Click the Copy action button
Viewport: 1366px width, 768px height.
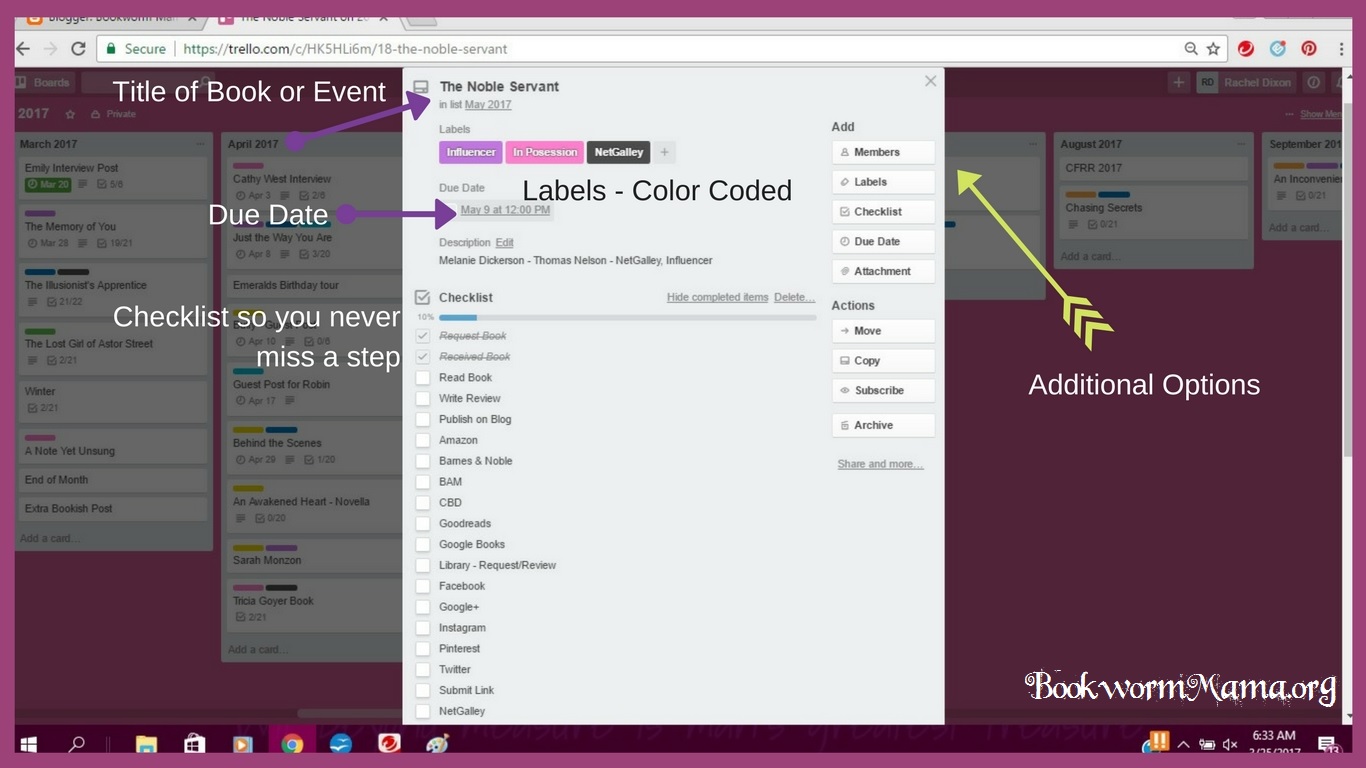point(883,361)
